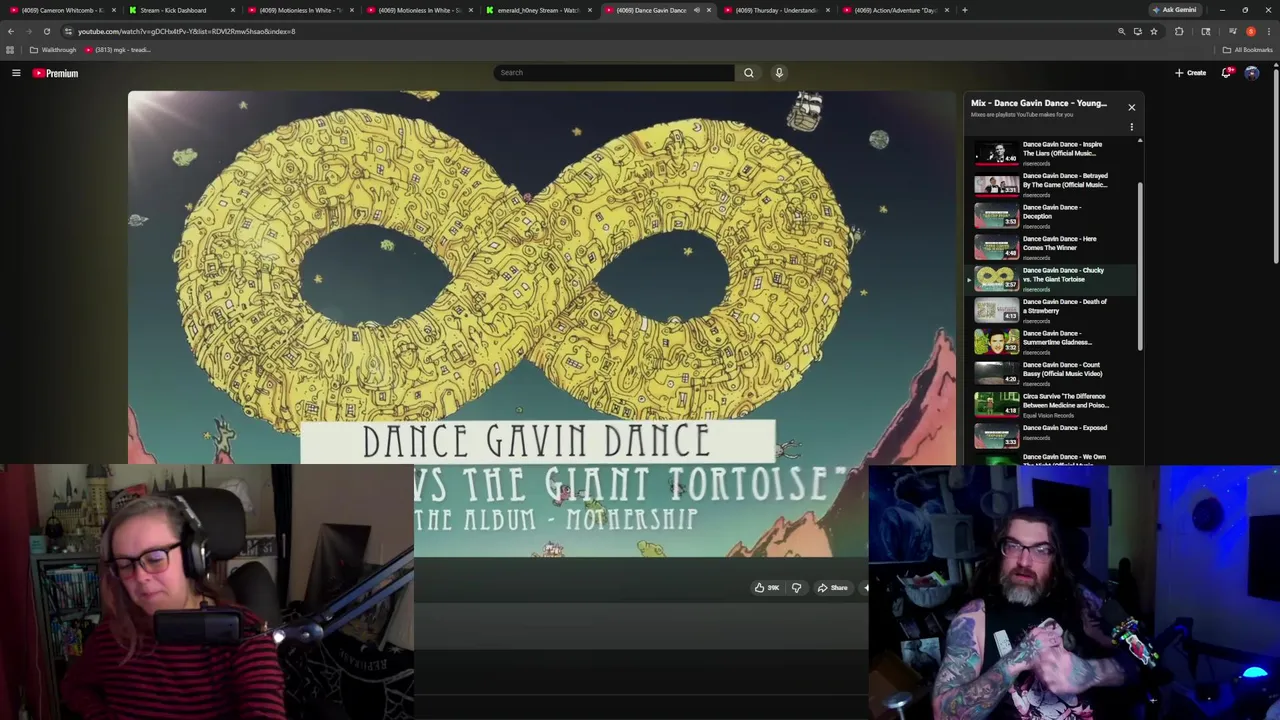Close the Cameron Whitcomb tab

point(113,10)
